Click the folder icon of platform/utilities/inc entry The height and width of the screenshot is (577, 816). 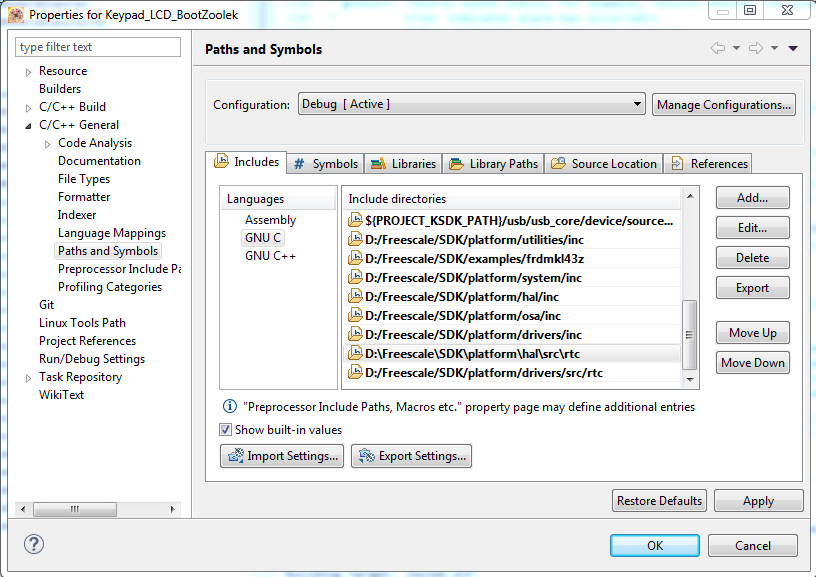tap(355, 239)
